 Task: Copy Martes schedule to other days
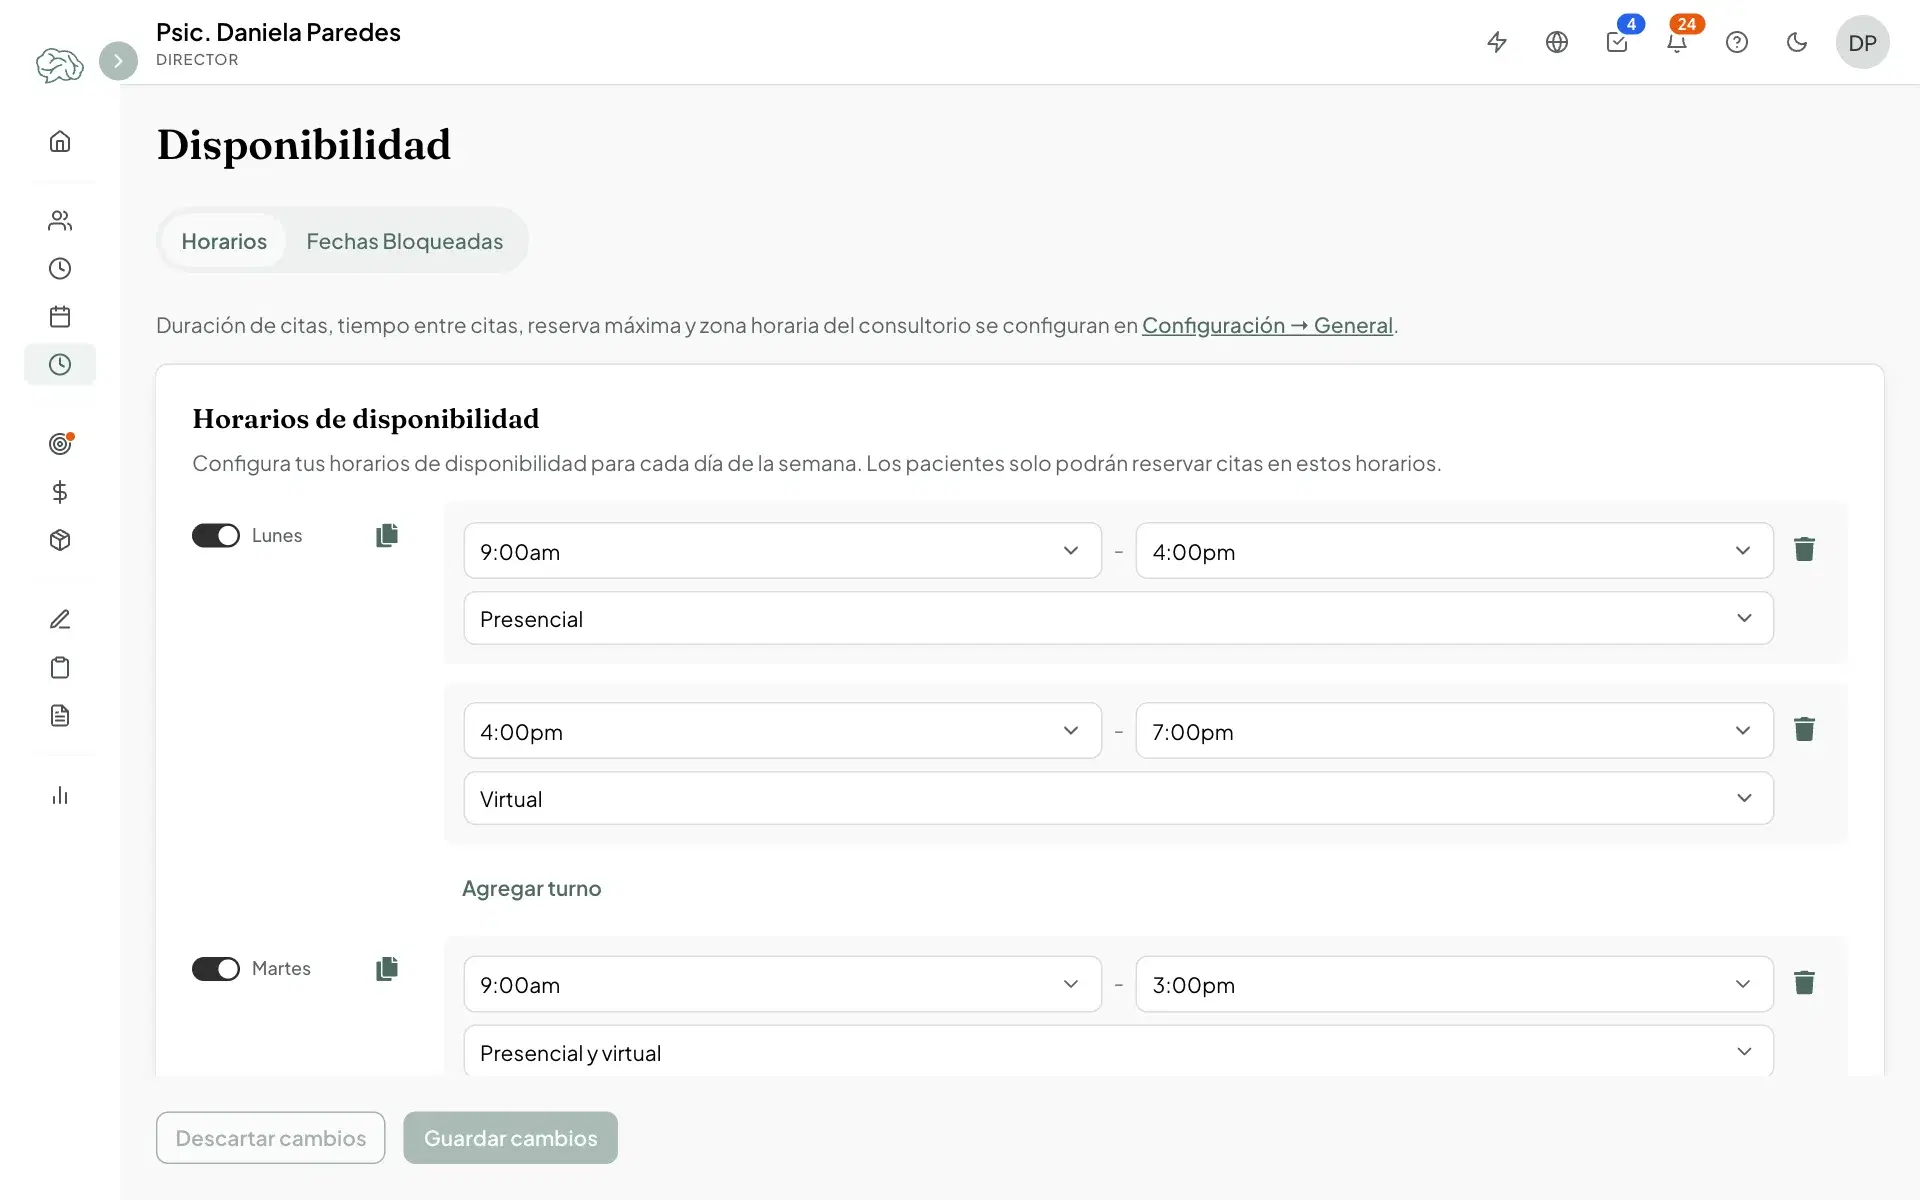click(387, 968)
